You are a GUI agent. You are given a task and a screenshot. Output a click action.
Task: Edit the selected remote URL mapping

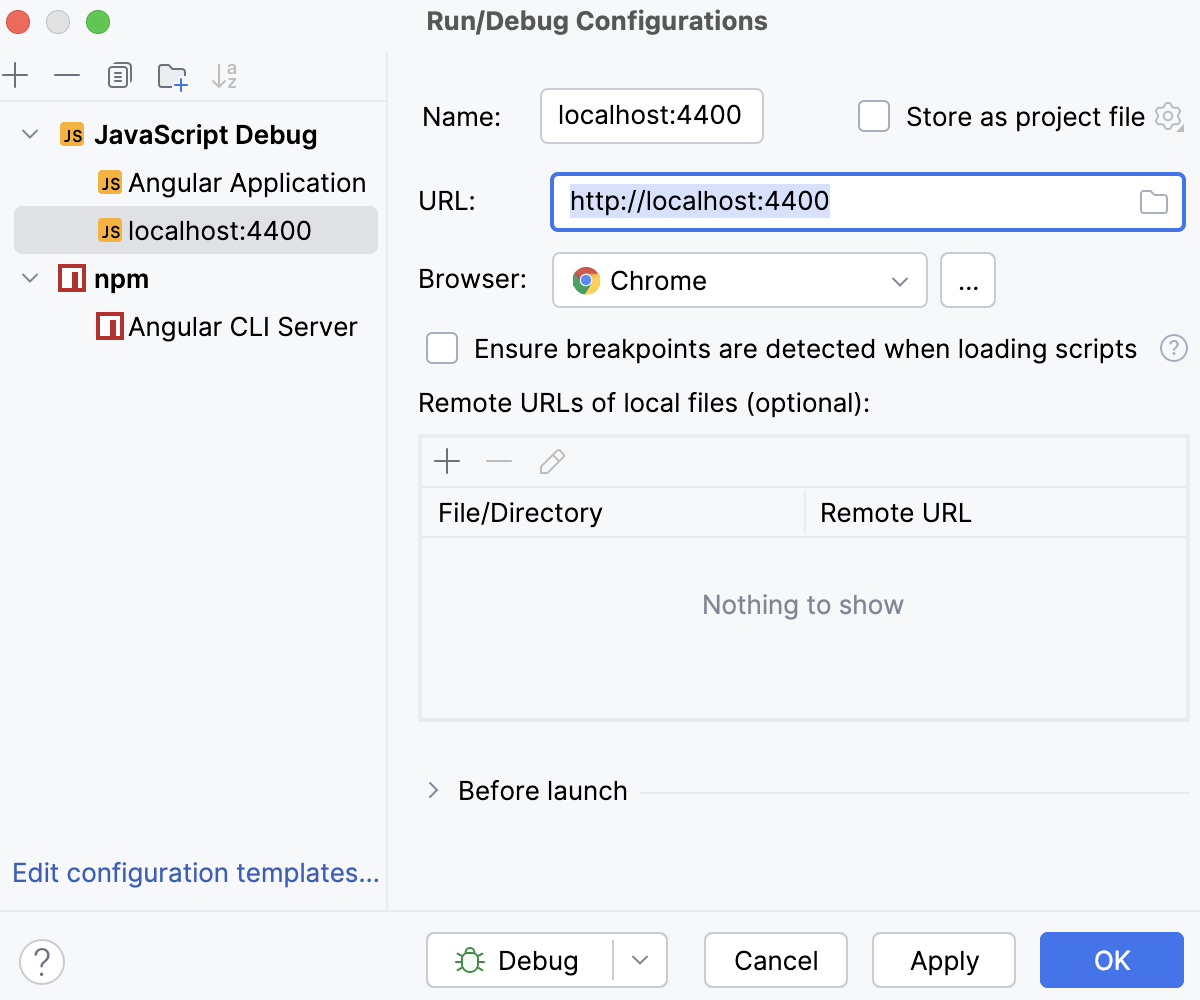pyautogui.click(x=551, y=461)
